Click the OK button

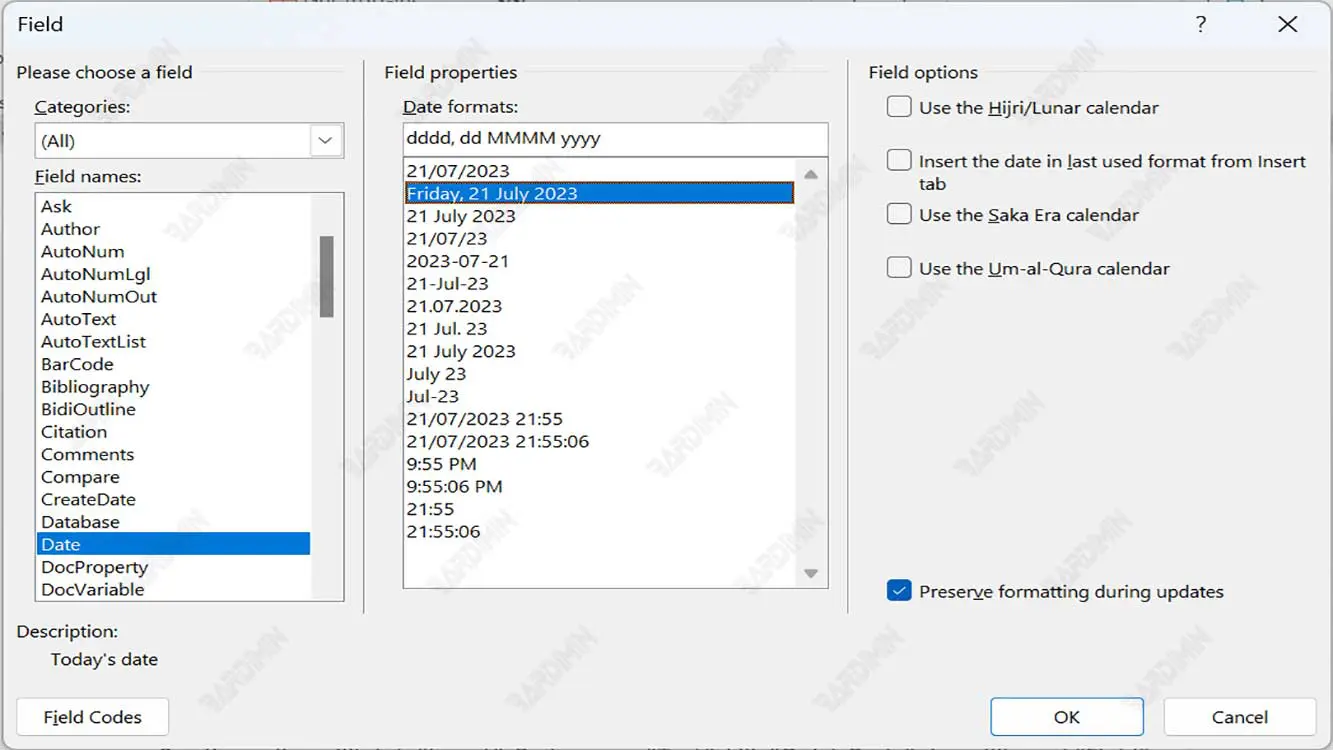(x=1067, y=717)
